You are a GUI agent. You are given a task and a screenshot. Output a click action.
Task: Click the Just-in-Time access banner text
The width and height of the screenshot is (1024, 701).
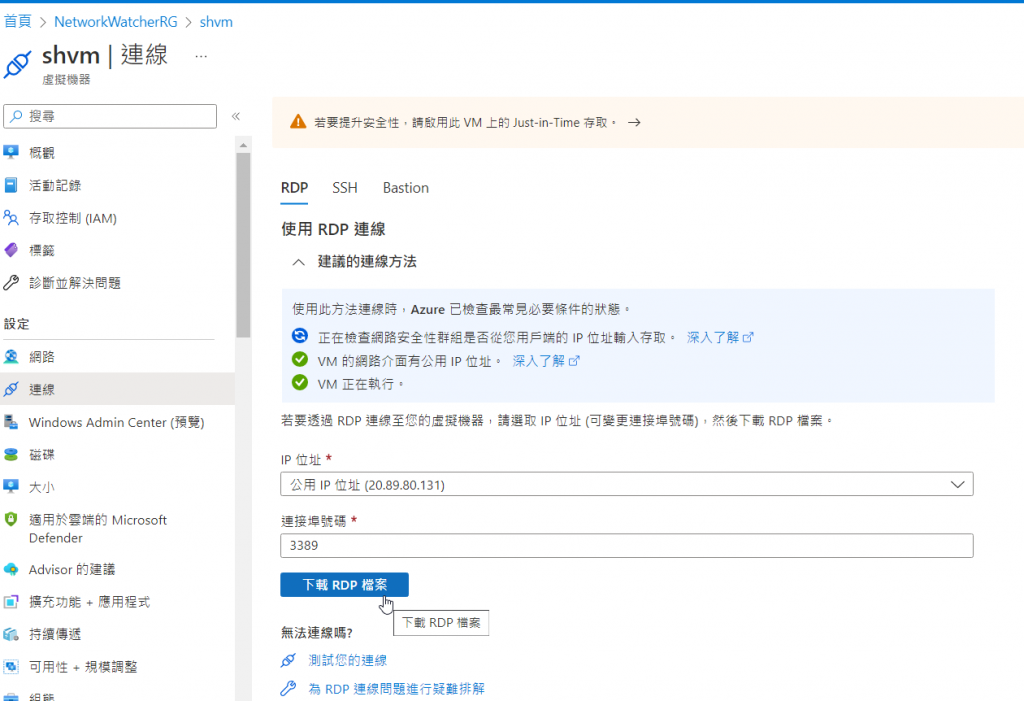click(465, 122)
